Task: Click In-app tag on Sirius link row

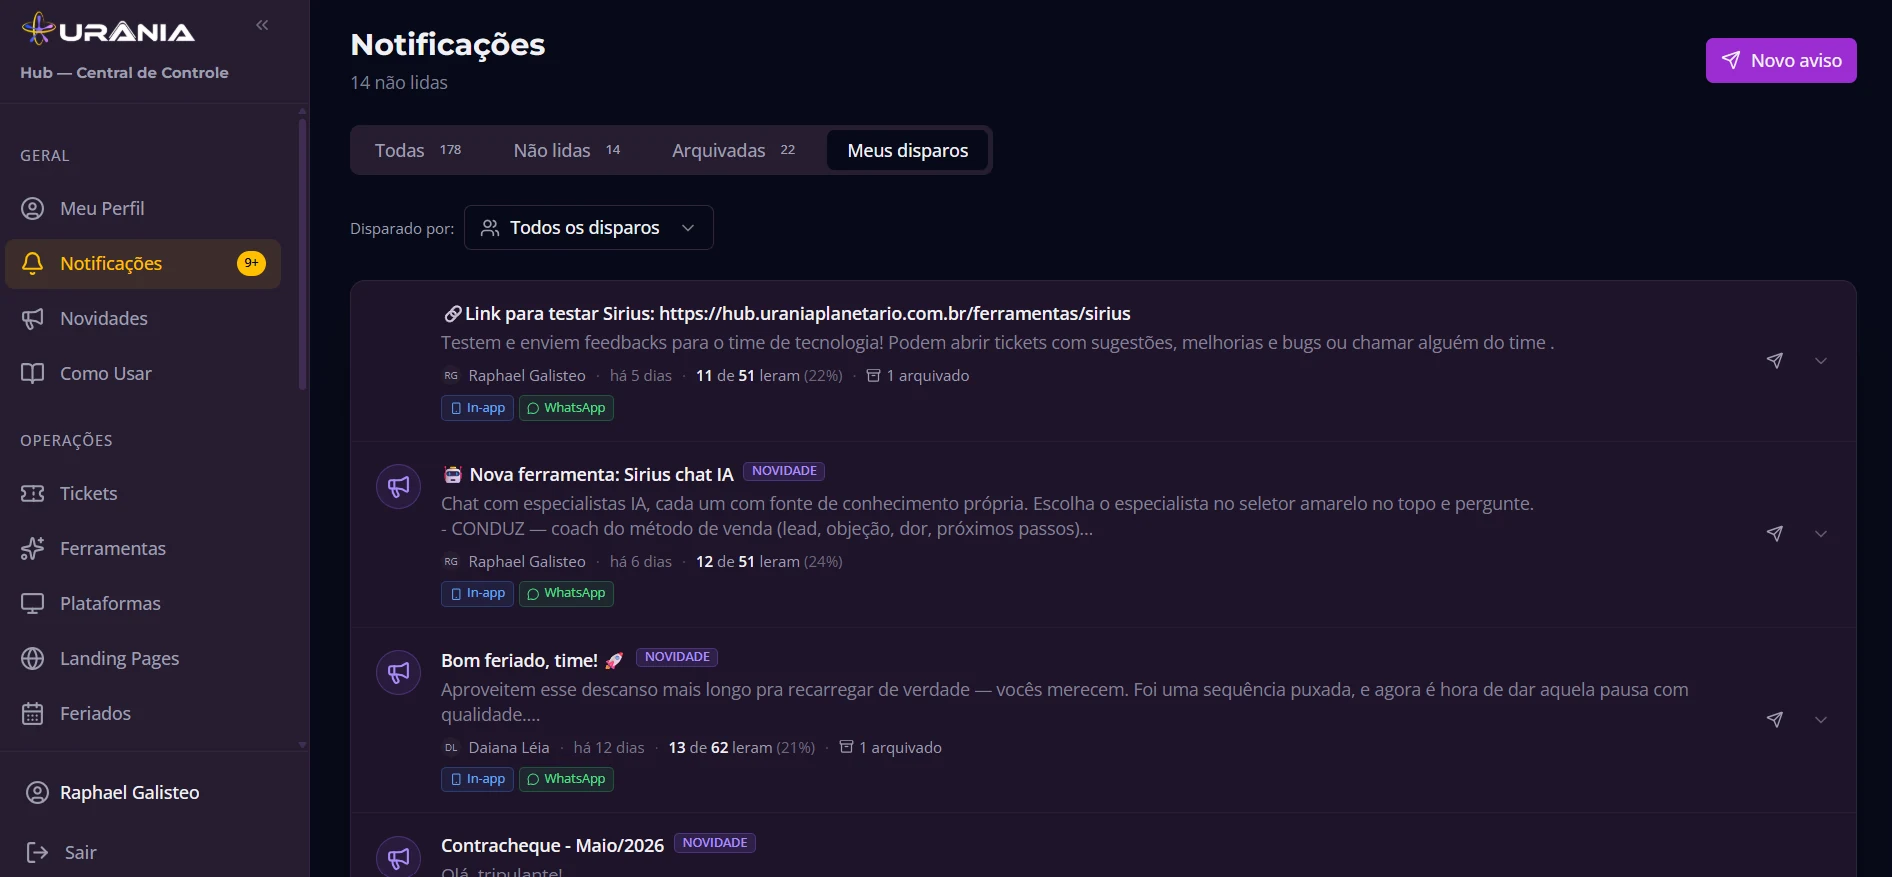Action: point(477,408)
